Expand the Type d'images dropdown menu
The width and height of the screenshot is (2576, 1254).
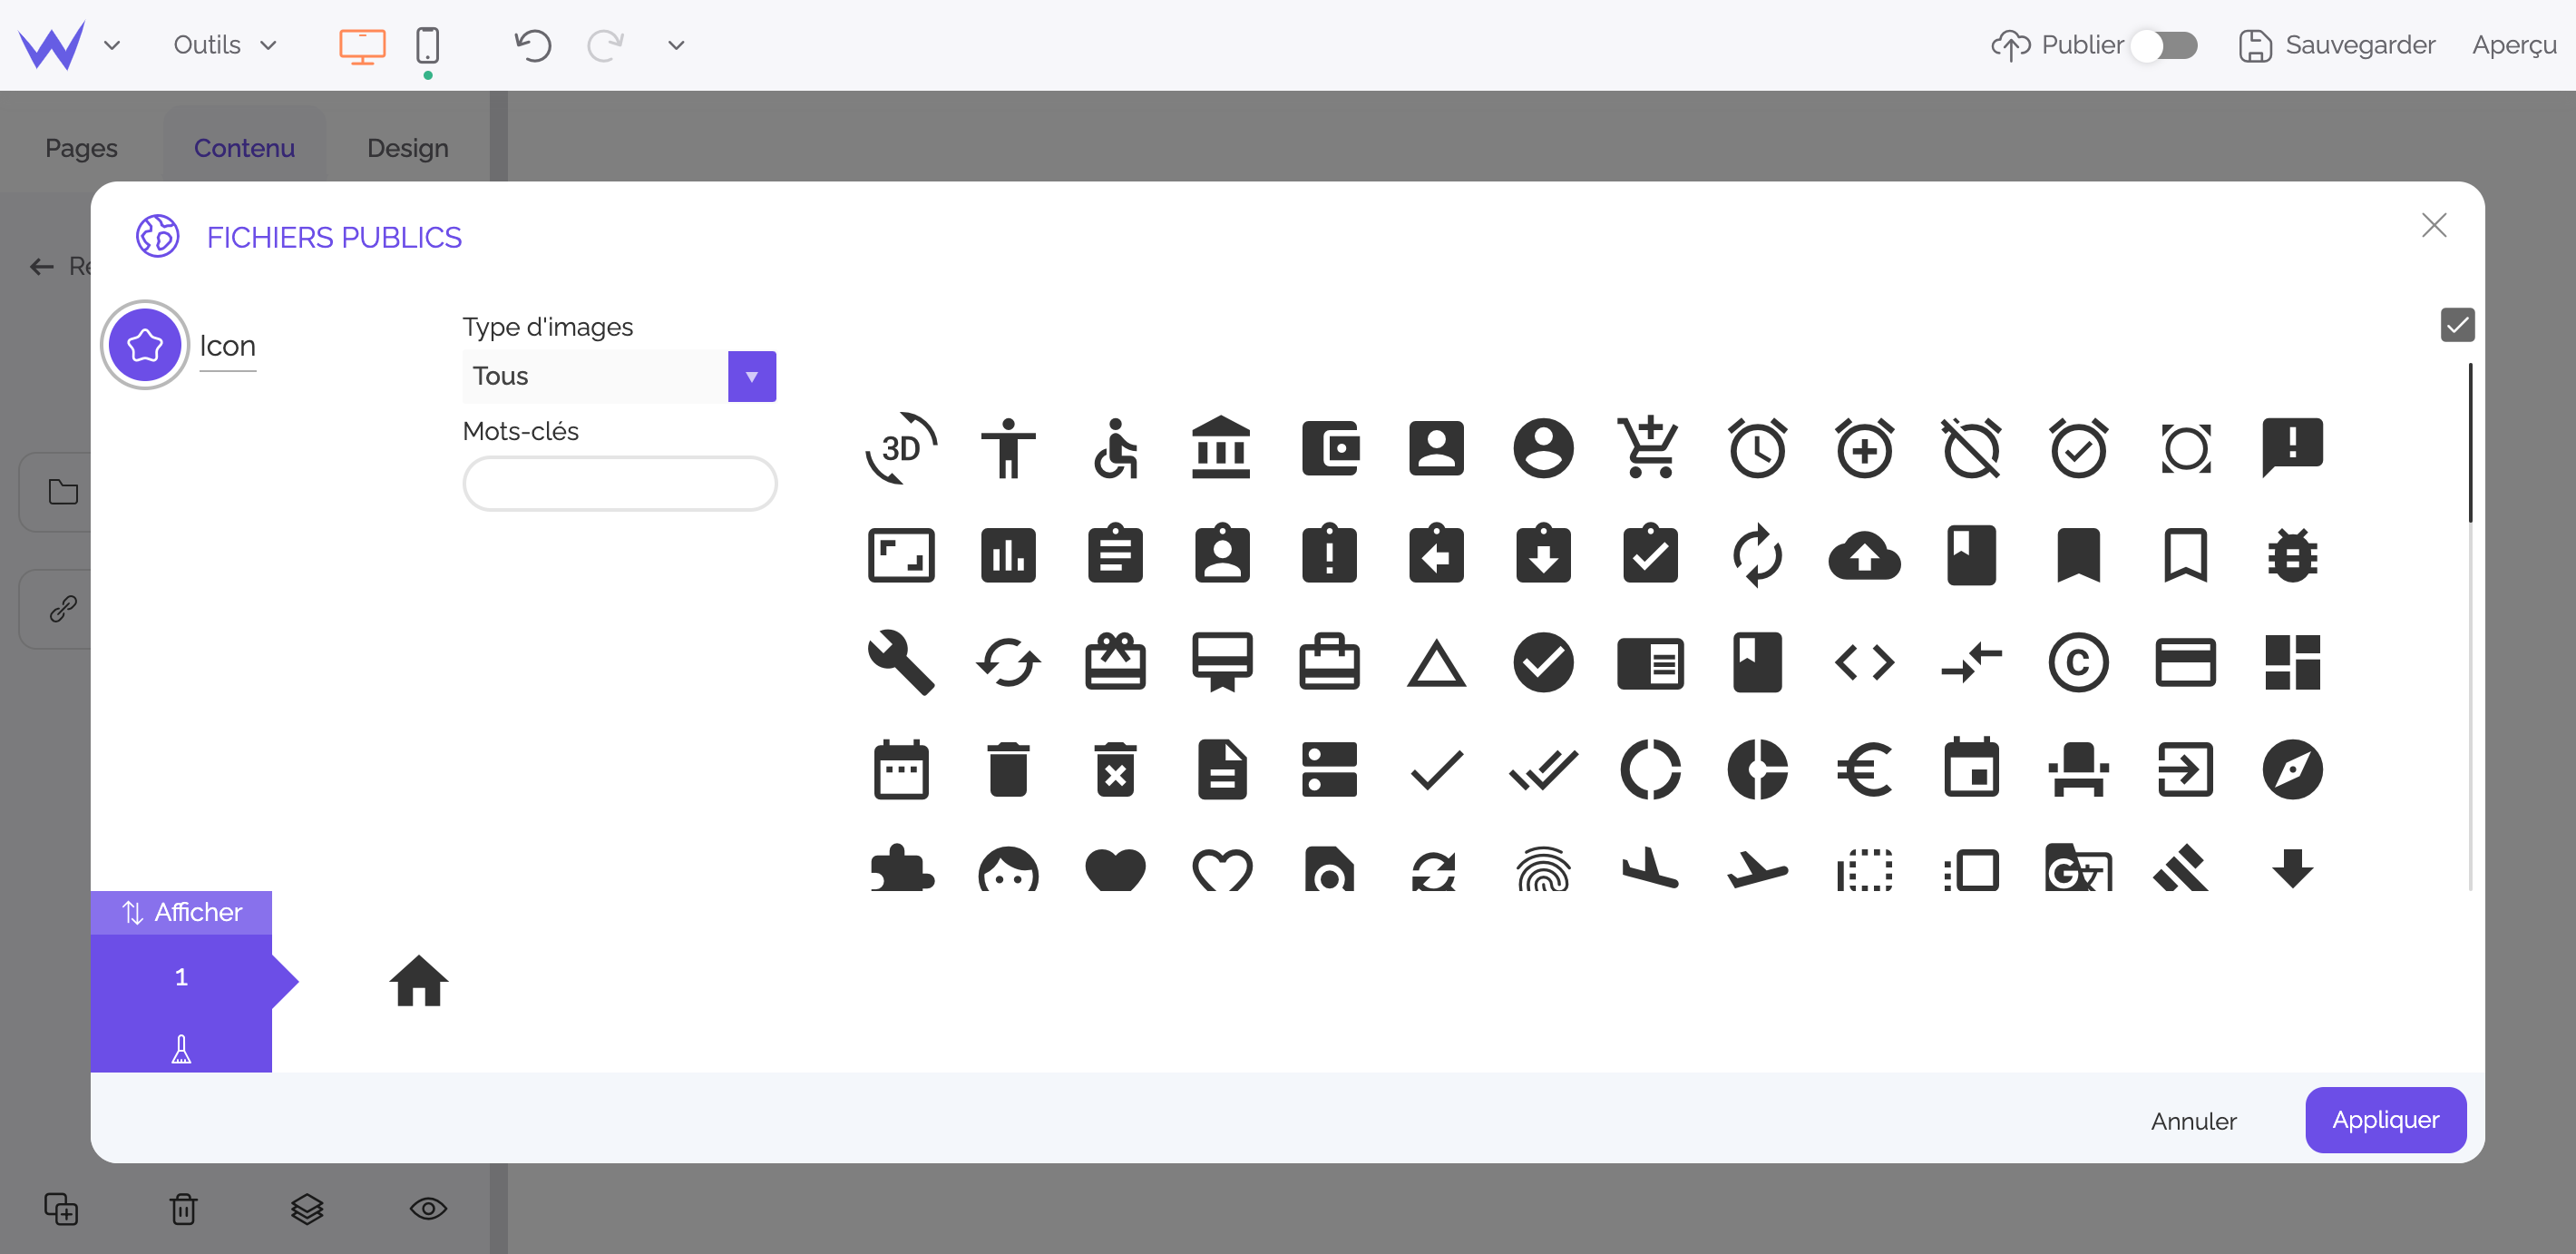tap(751, 377)
